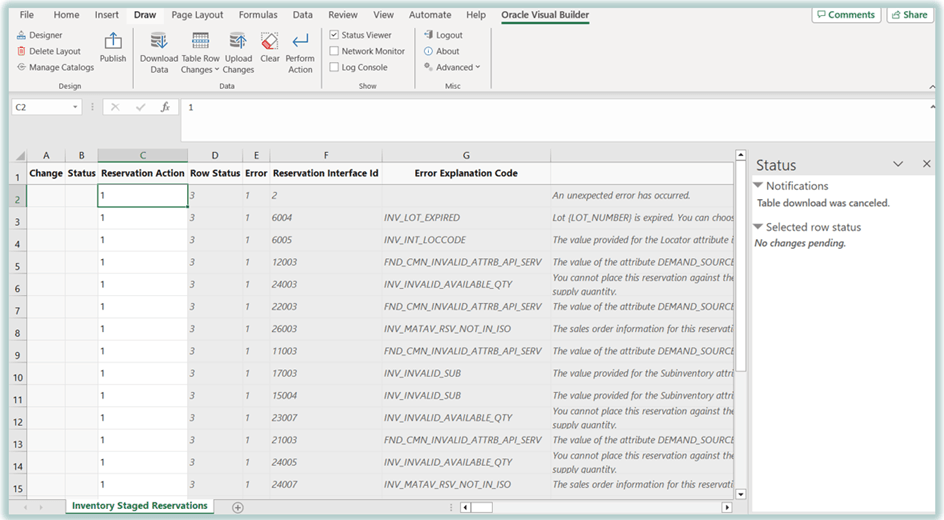Select column C header
Viewport: 944px width, 520px height.
click(x=143, y=155)
